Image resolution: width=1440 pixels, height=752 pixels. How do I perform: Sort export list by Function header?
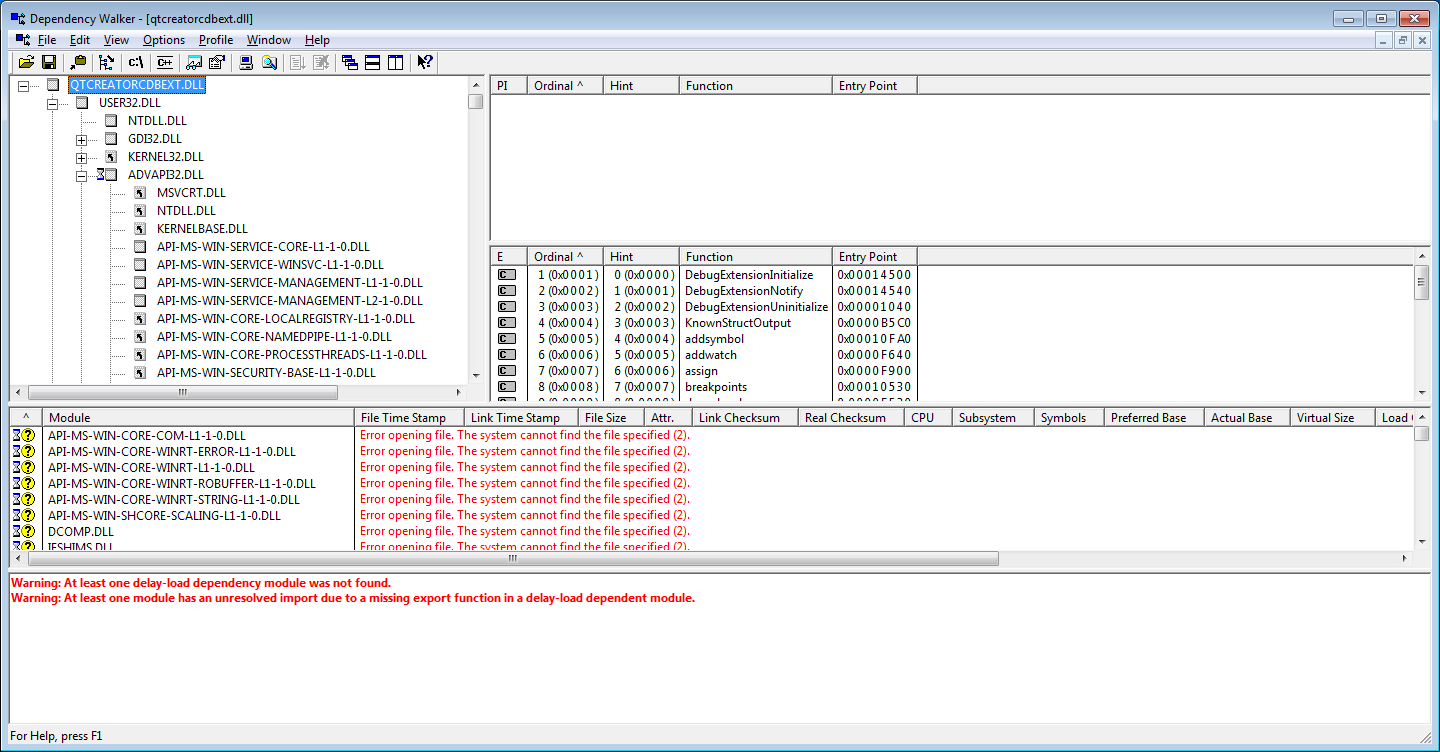click(x=755, y=257)
